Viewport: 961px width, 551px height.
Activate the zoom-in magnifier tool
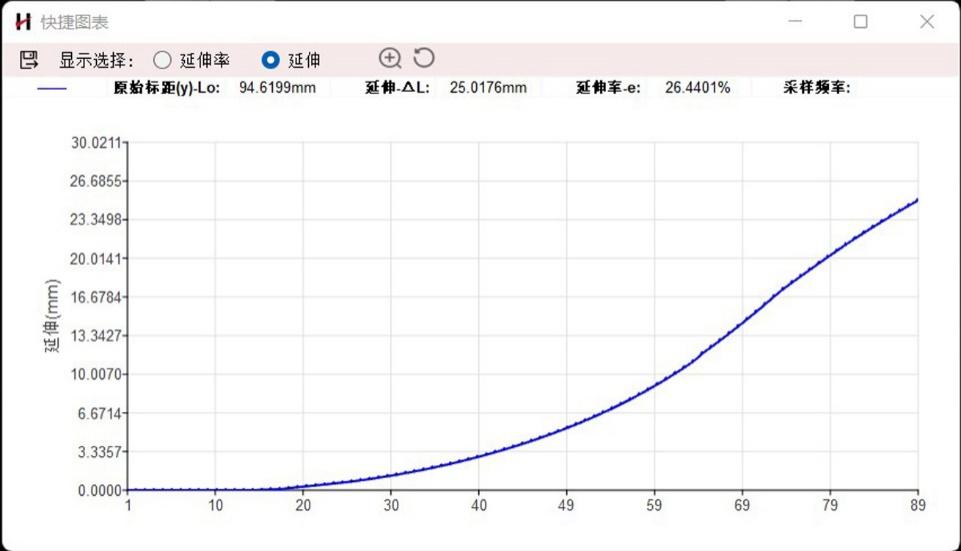tap(390, 59)
